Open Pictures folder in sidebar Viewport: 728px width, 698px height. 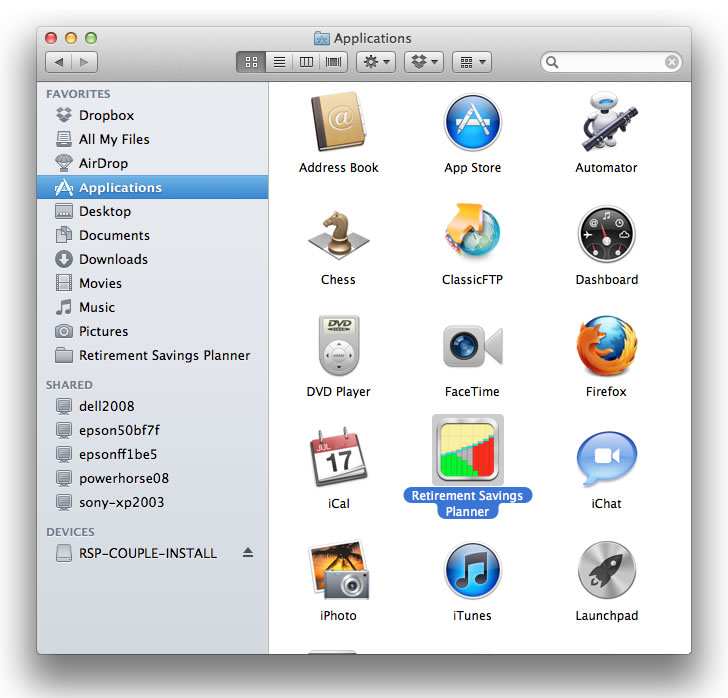152,331
